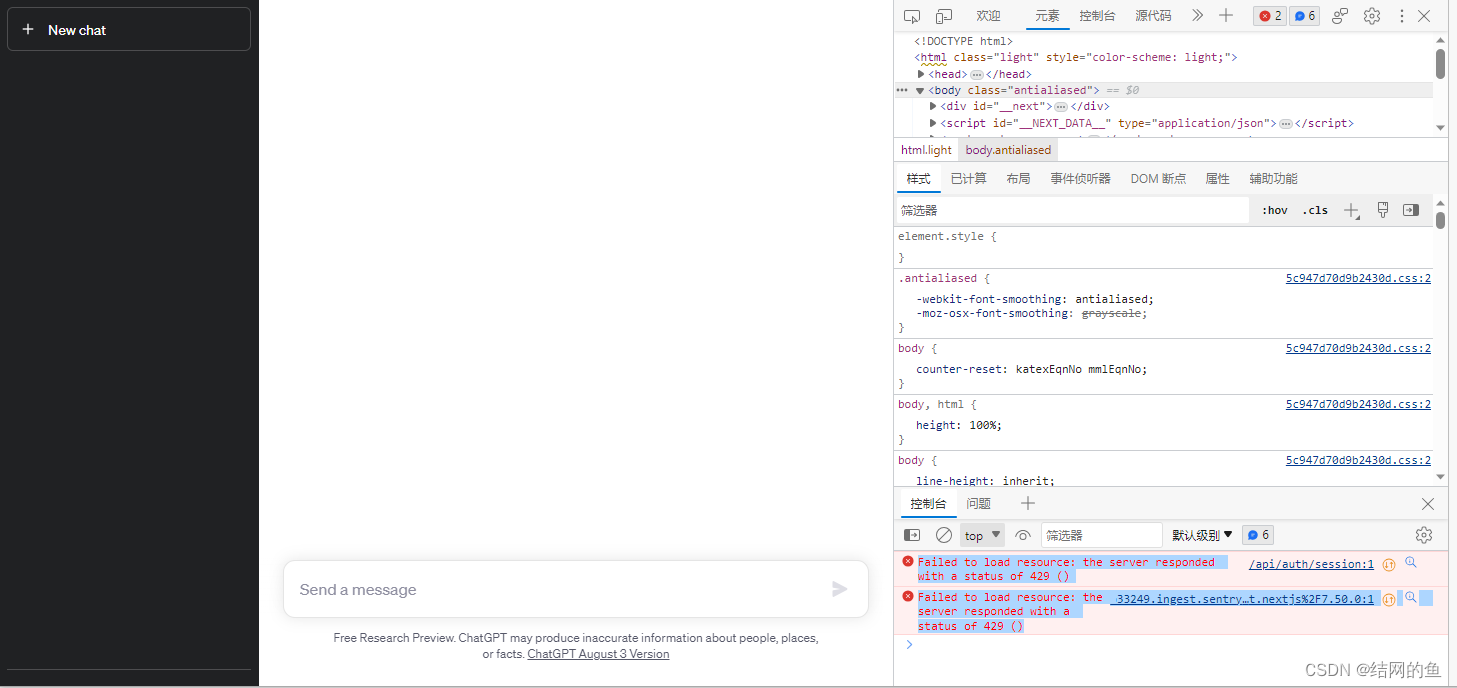The width and height of the screenshot is (1457, 688).
Task: Expand the head element node
Action: 921,74
